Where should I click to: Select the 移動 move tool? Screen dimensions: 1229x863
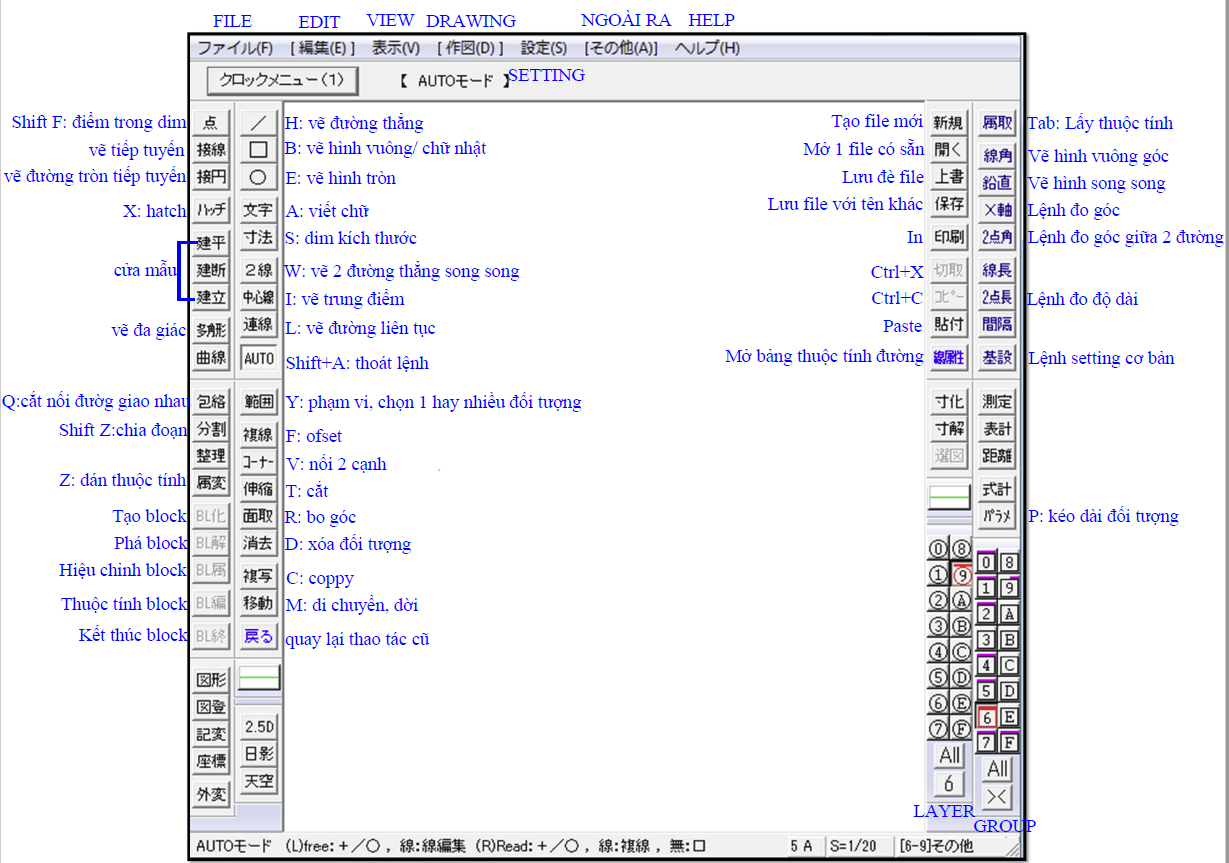[x=259, y=603]
